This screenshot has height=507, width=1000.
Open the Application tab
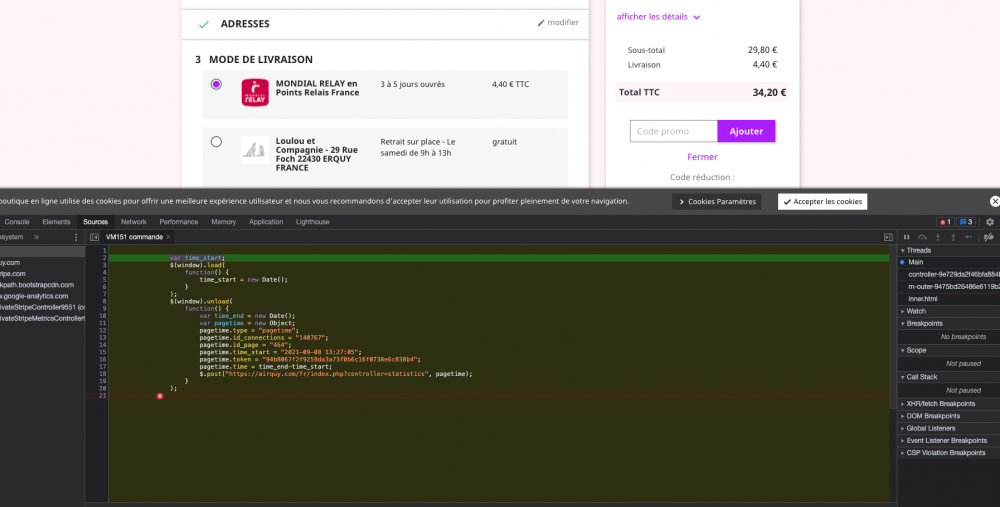(x=266, y=222)
